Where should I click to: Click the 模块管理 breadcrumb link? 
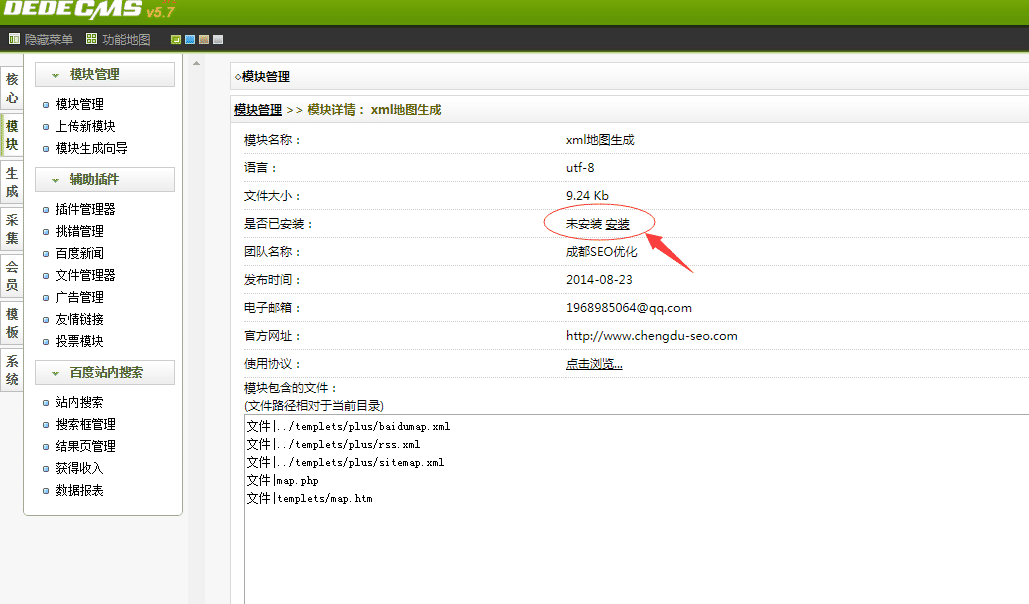(x=258, y=110)
